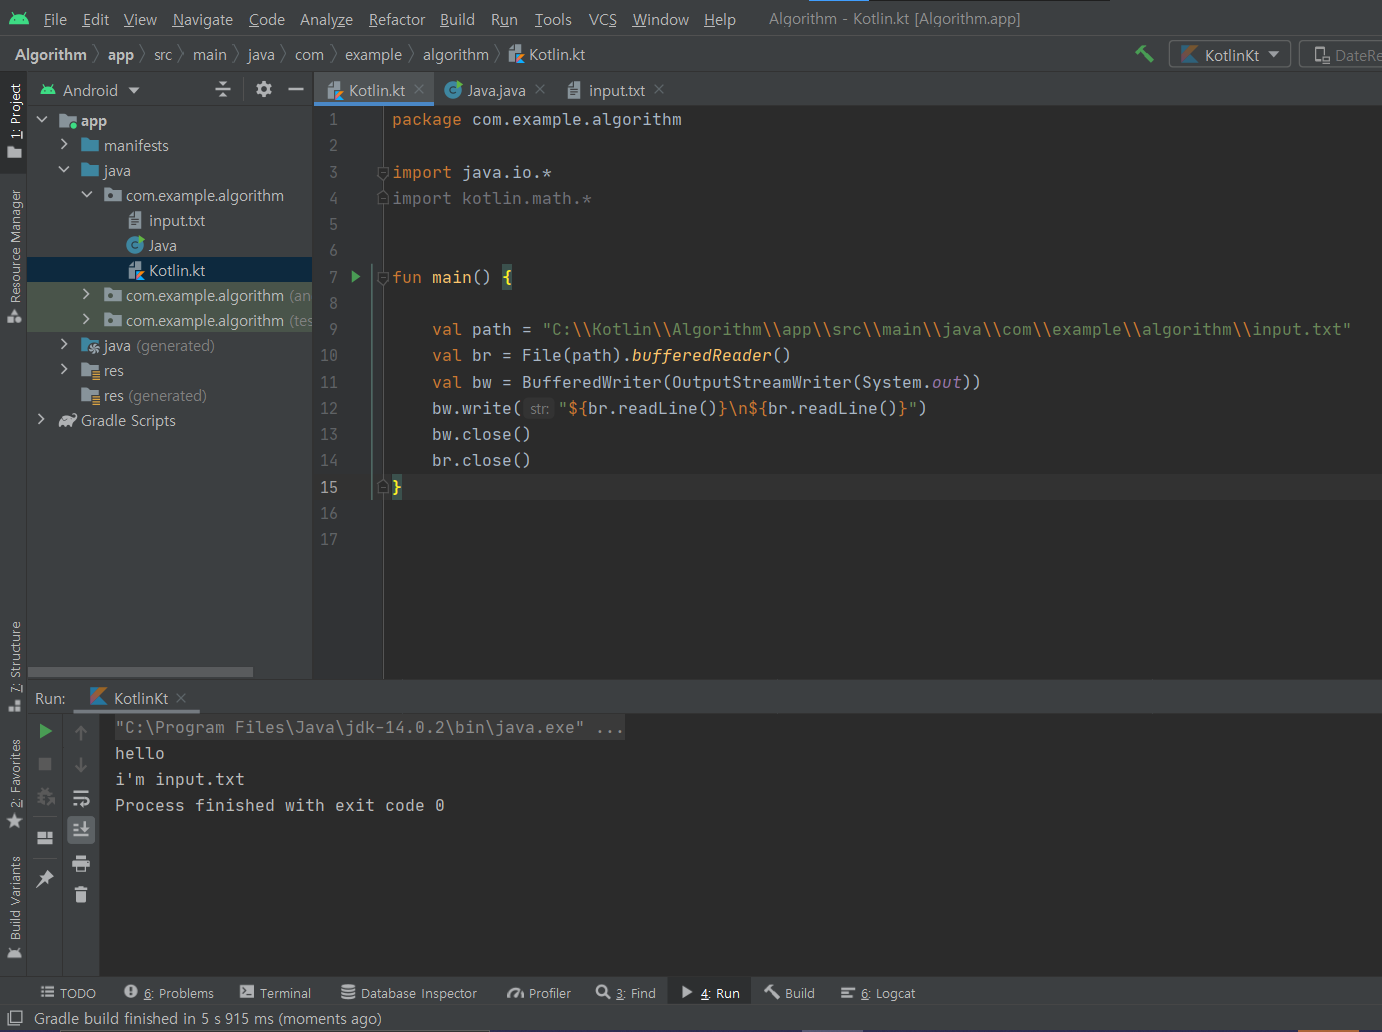Toggle Scroll to End in Run console

[81, 830]
